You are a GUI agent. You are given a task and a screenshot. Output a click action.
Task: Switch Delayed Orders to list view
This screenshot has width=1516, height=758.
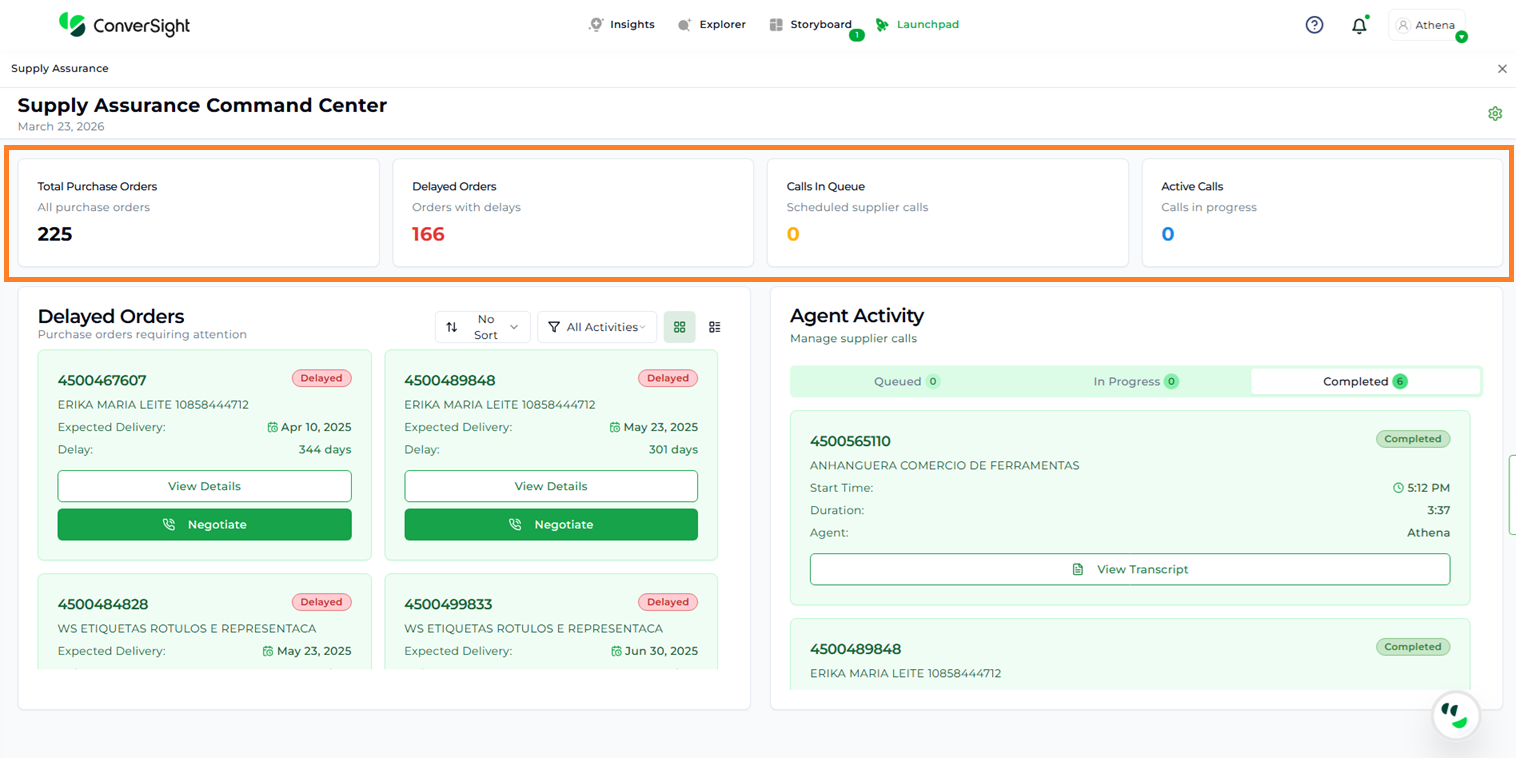714,327
